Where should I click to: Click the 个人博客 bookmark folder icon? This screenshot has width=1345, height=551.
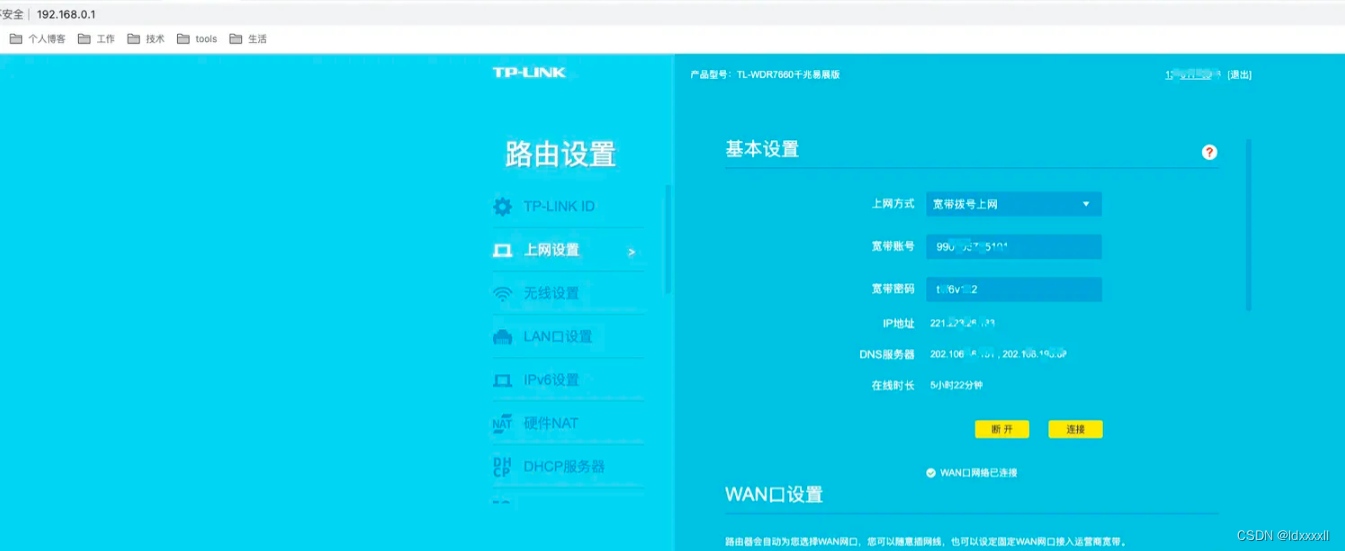click(x=16, y=39)
